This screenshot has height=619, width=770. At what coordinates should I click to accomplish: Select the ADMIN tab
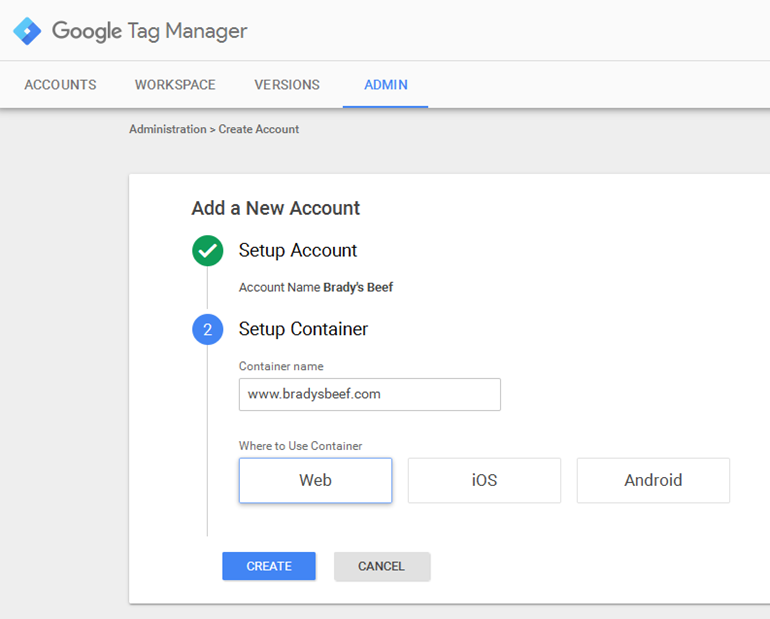[x=385, y=85]
